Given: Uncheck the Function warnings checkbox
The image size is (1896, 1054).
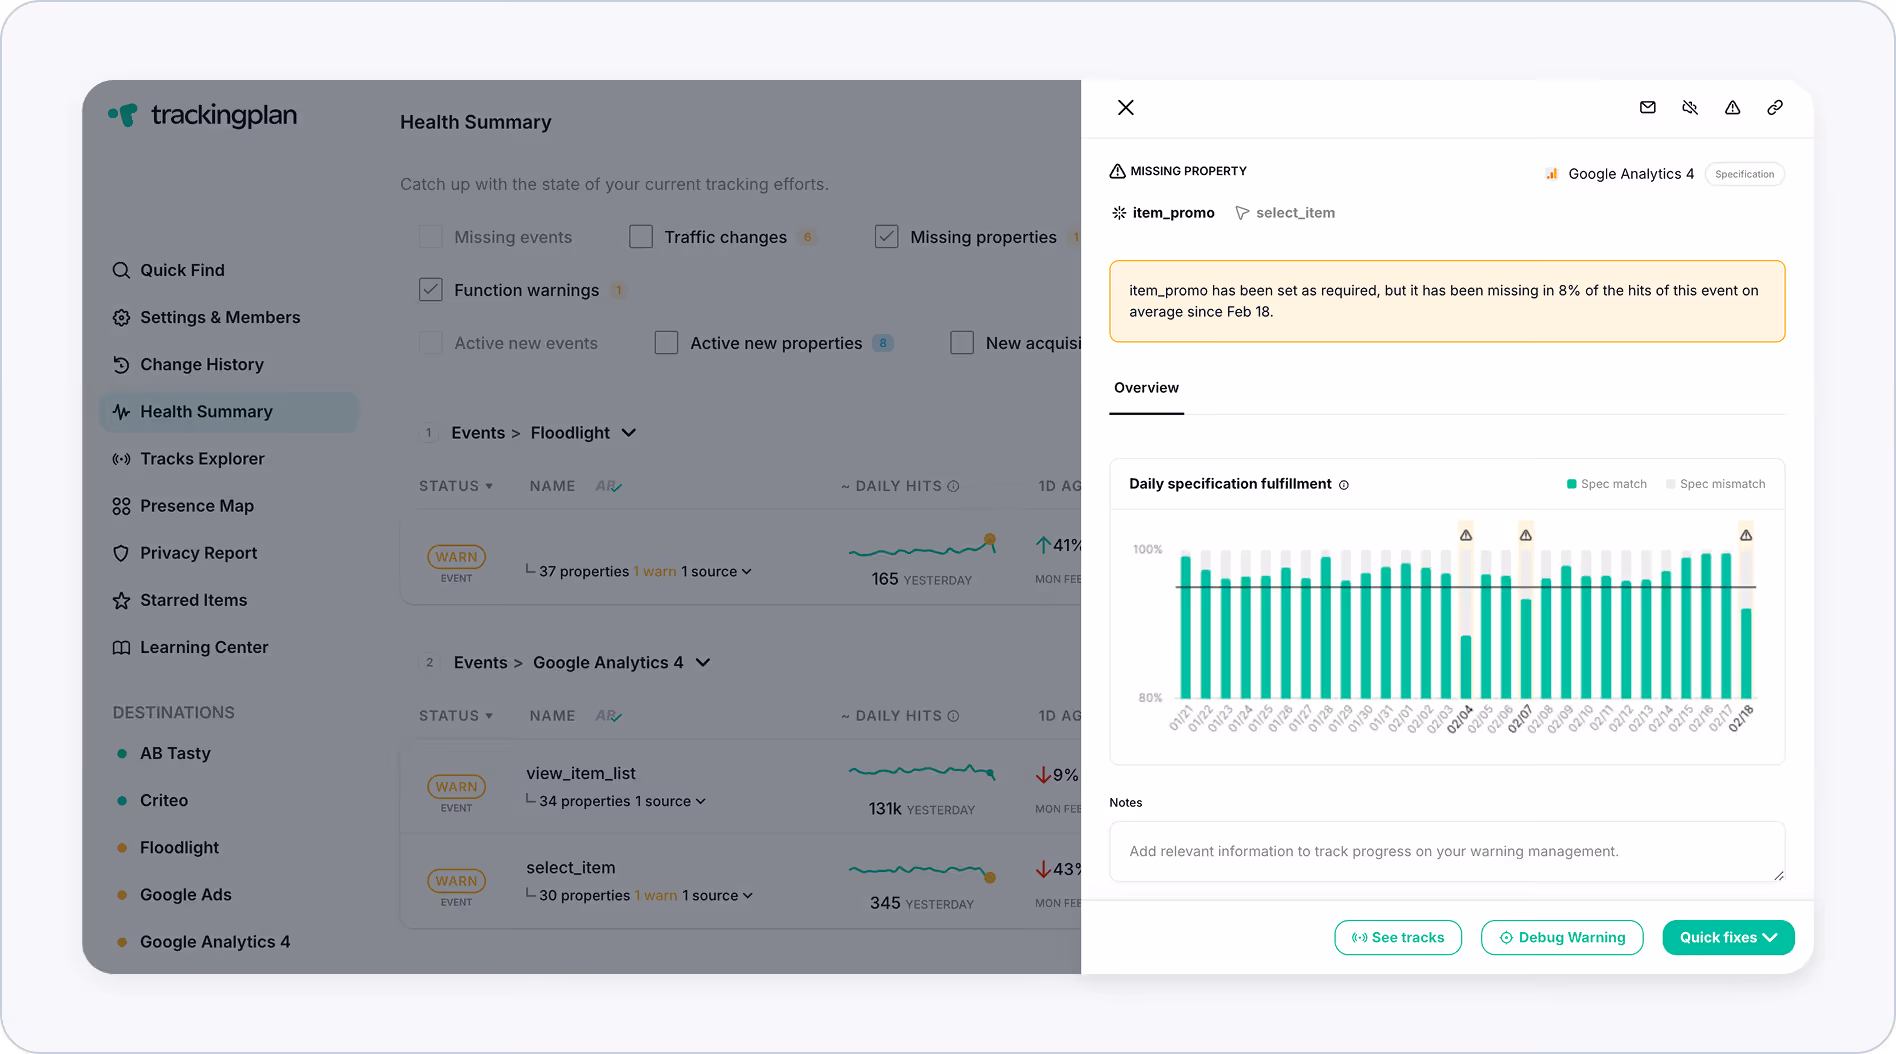Looking at the screenshot, I should (x=430, y=290).
